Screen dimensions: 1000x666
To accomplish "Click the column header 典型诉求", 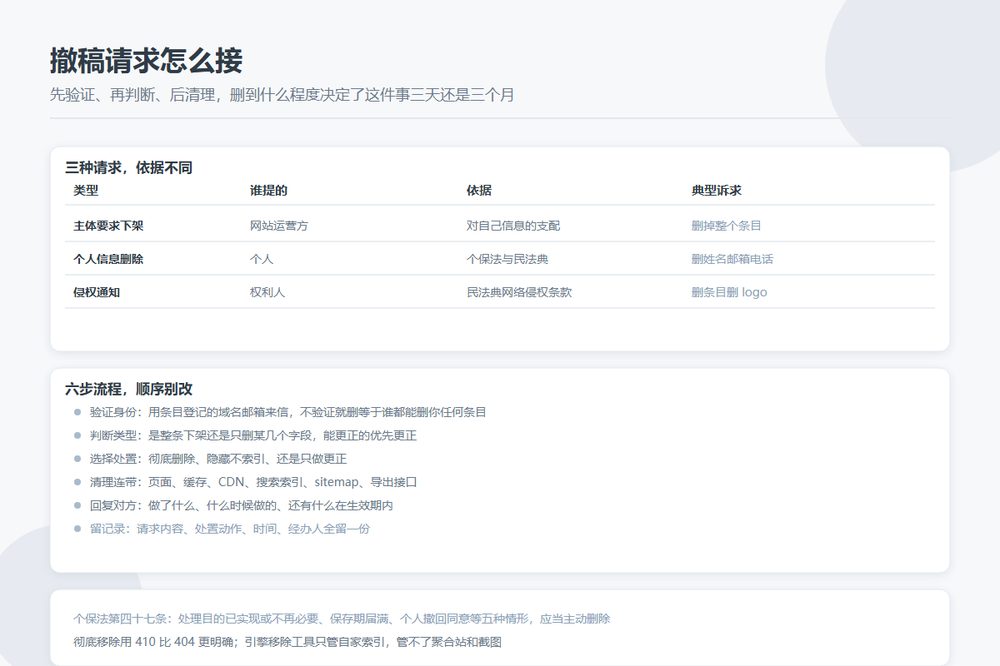I will tap(716, 190).
